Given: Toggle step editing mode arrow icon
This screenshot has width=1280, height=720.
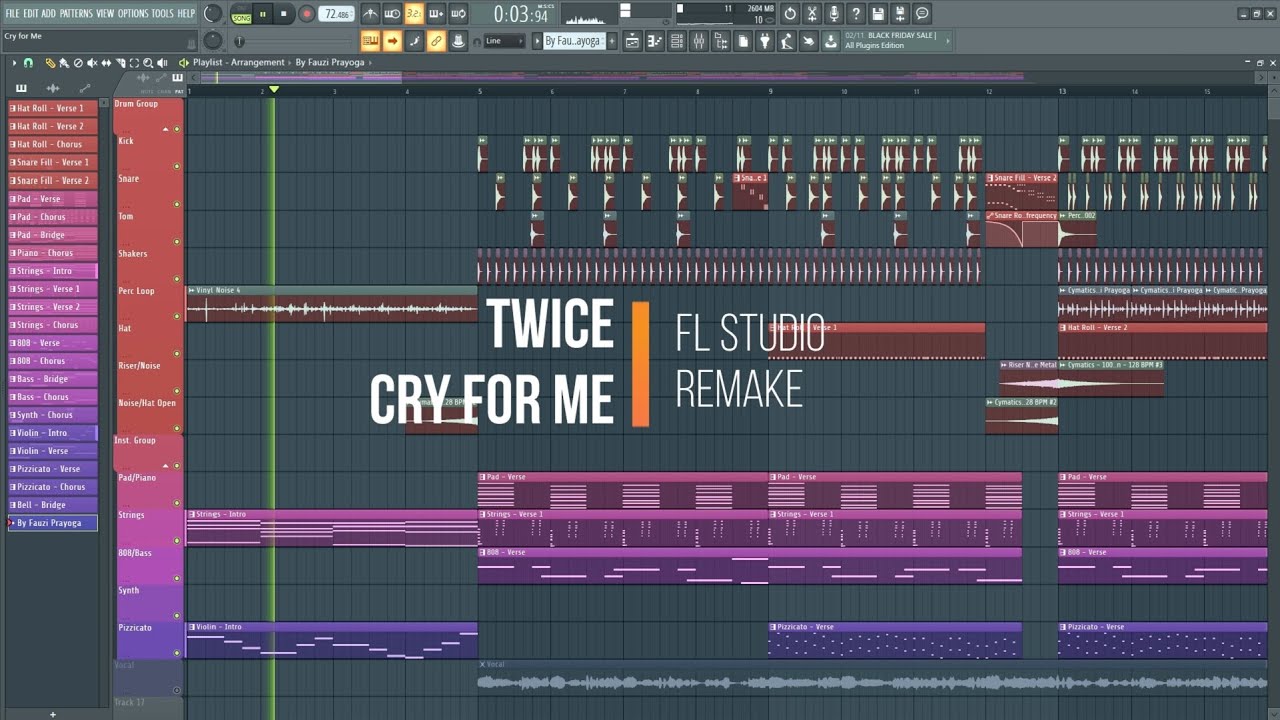Looking at the screenshot, I should tap(392, 41).
